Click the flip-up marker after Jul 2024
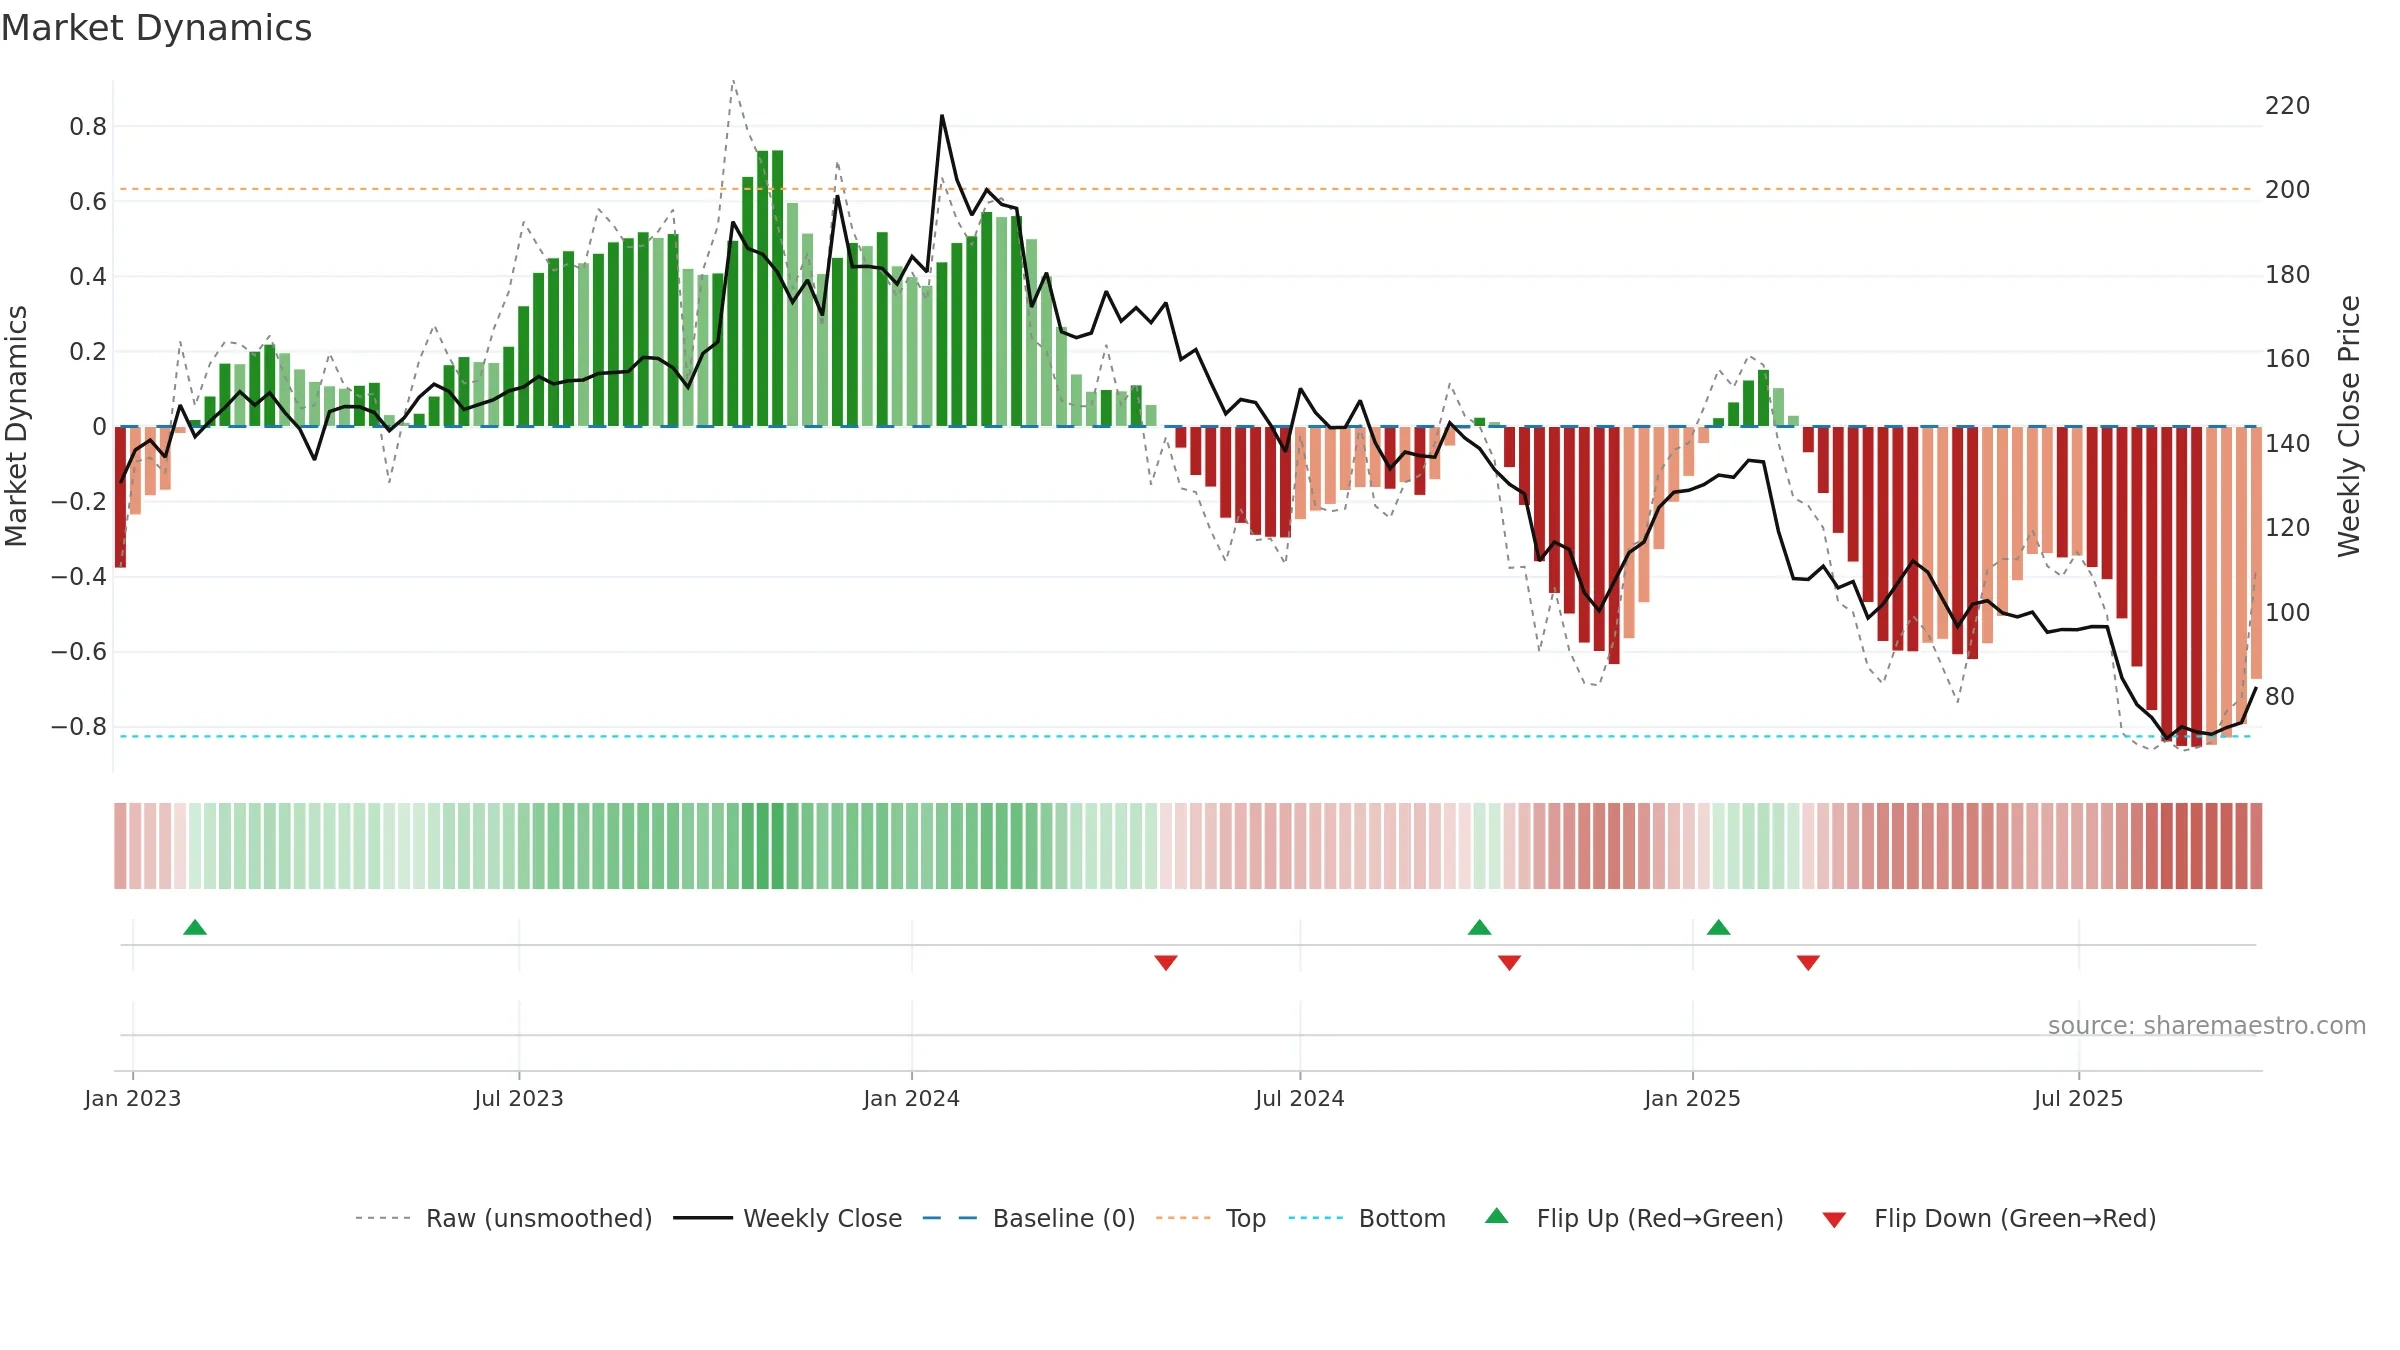Viewport: 2400px width, 1350px height. coord(1480,928)
